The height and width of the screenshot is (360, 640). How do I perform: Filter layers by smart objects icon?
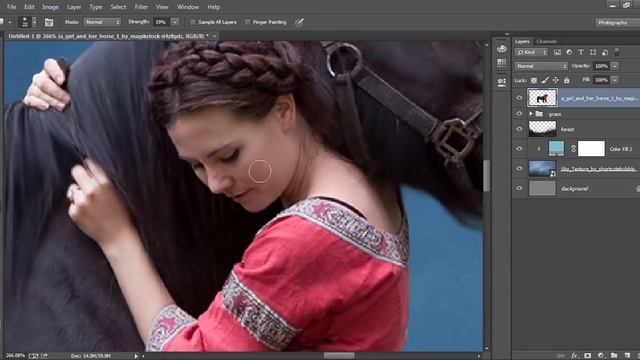pos(605,52)
